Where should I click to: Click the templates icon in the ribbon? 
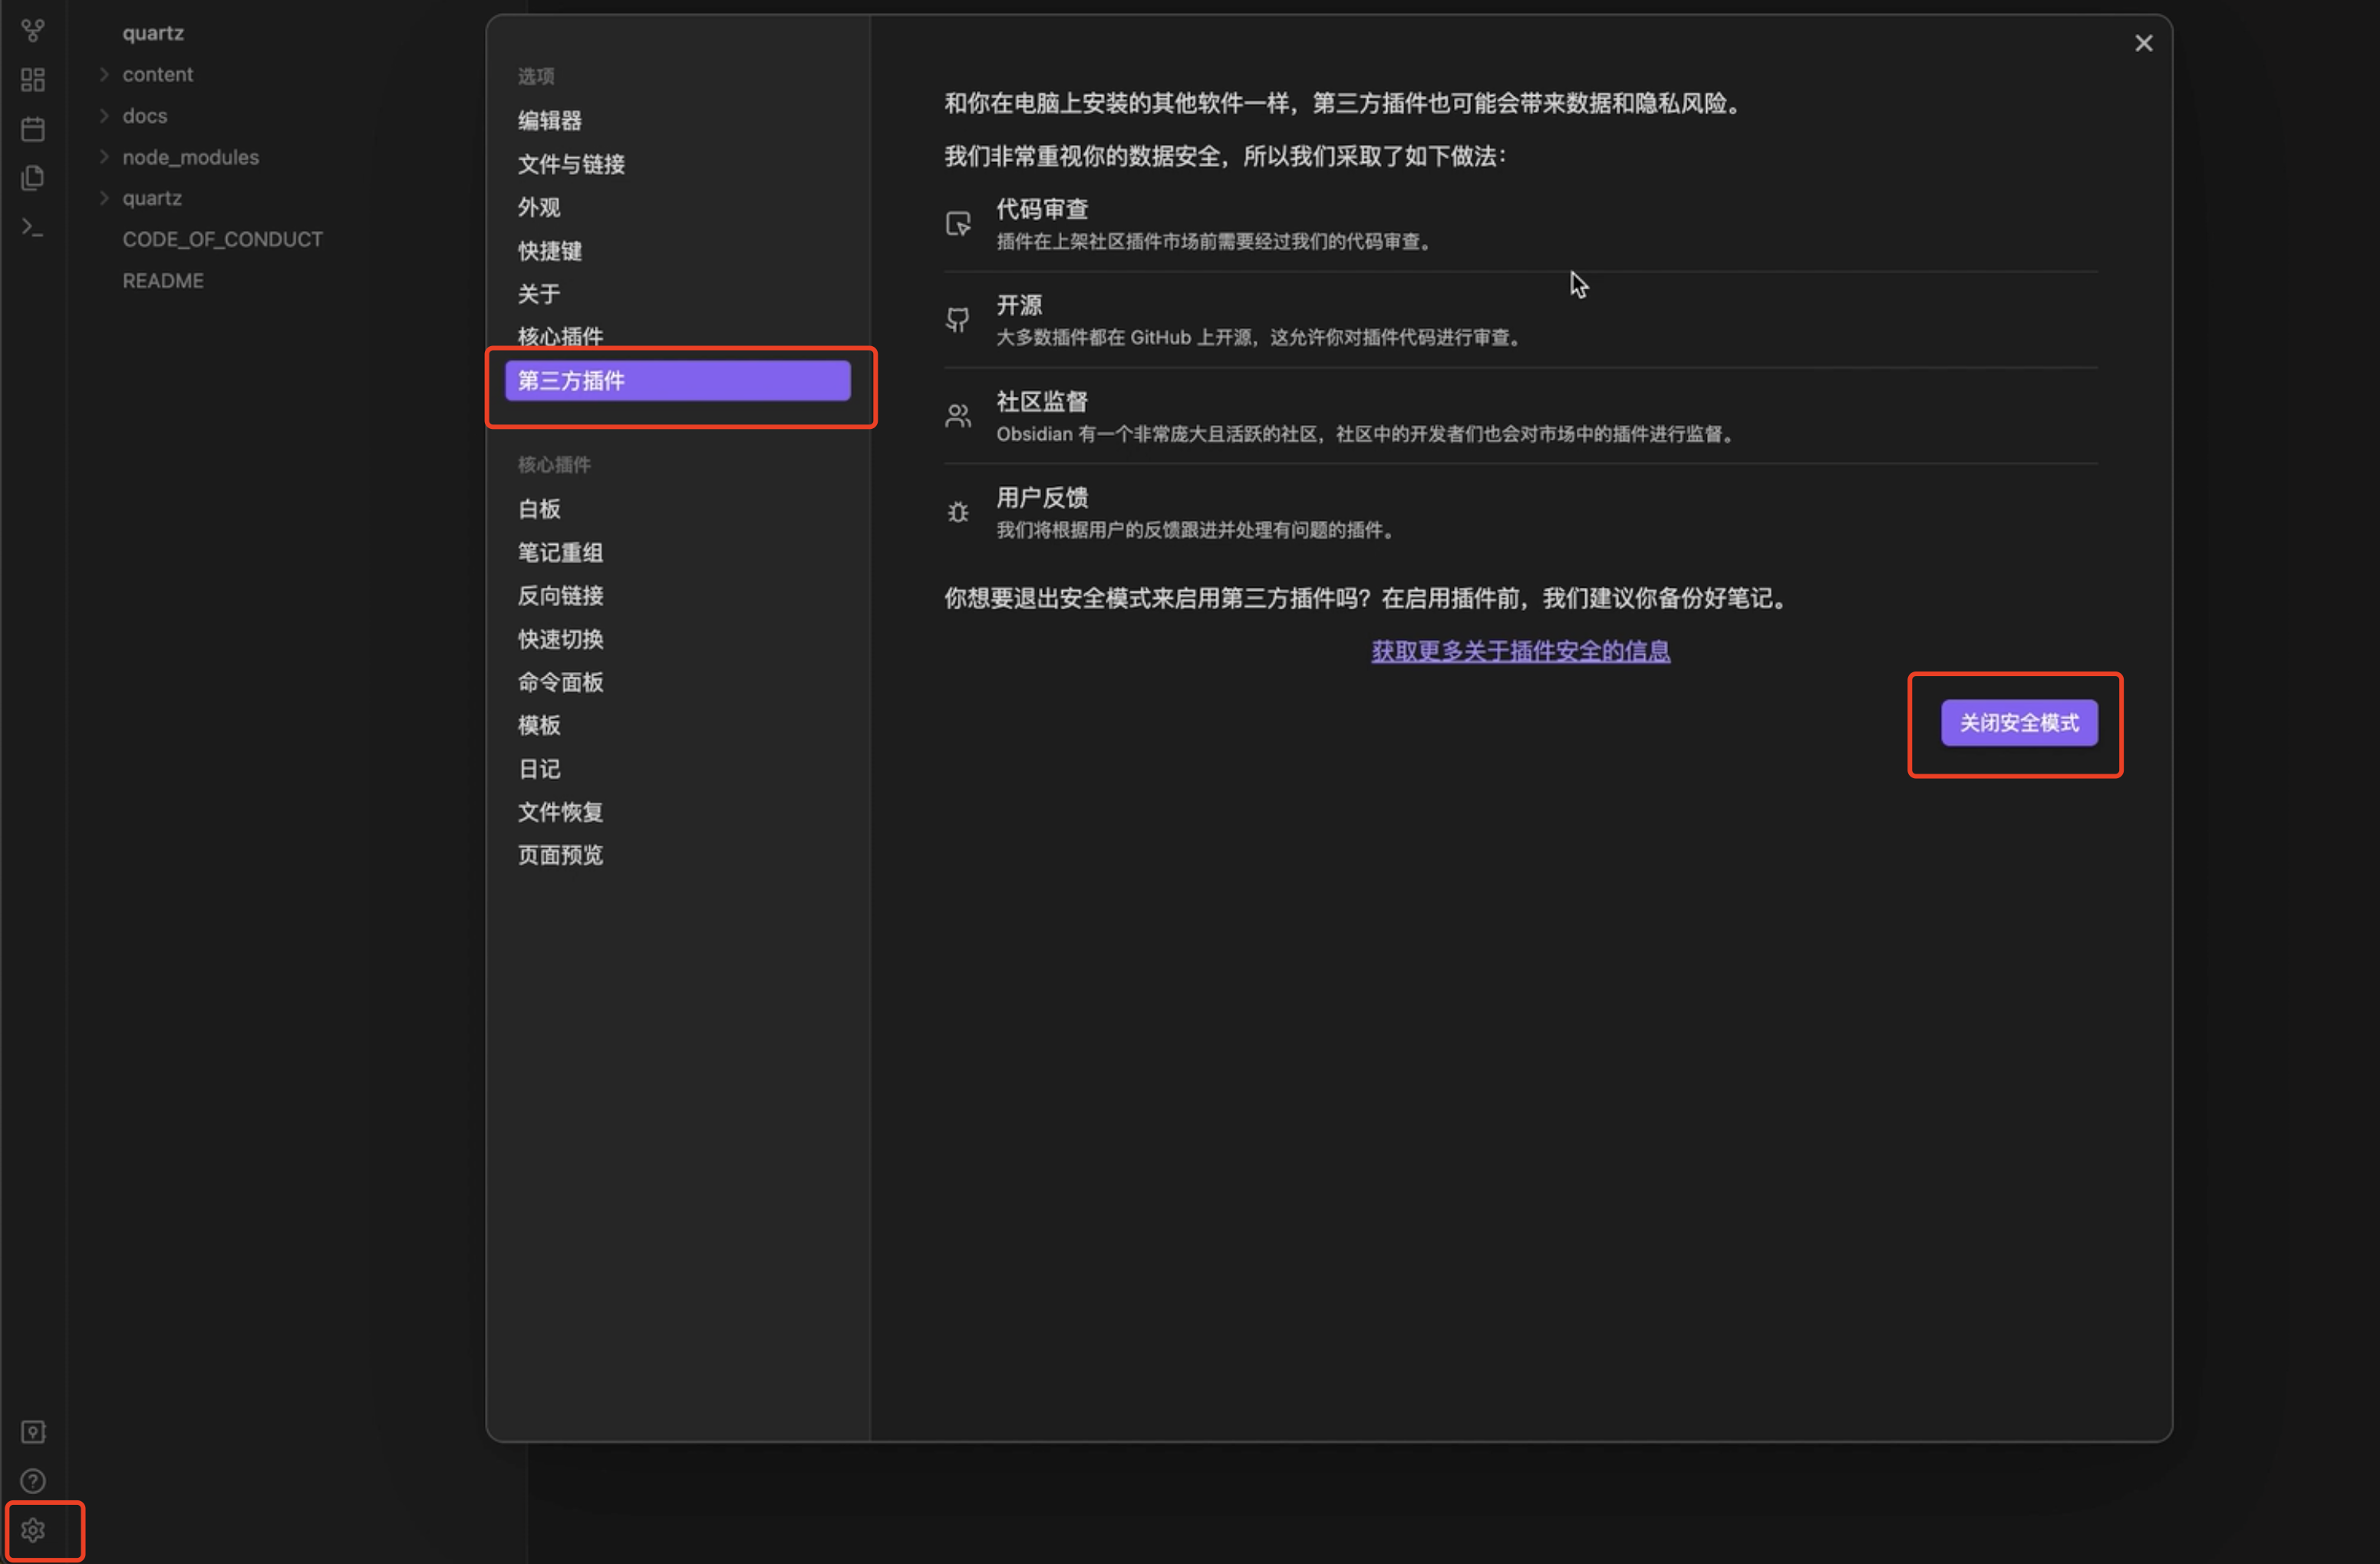coord(33,178)
